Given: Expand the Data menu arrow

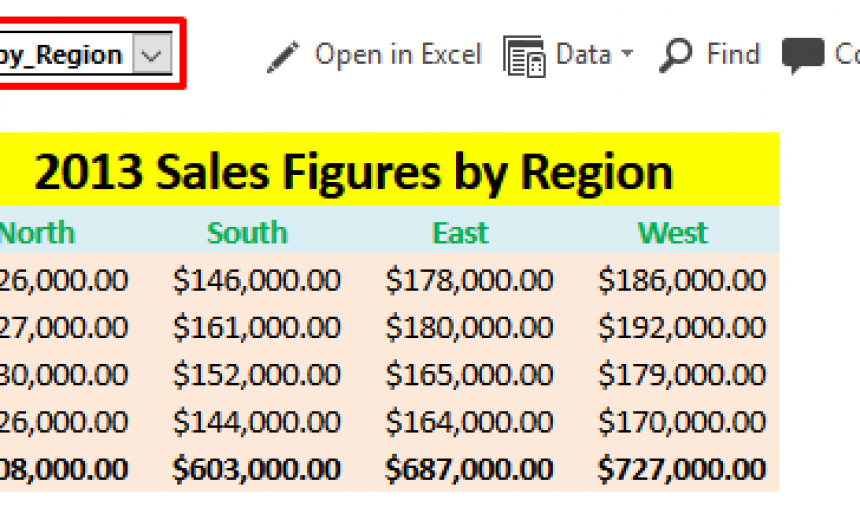Looking at the screenshot, I should pyautogui.click(x=627, y=53).
